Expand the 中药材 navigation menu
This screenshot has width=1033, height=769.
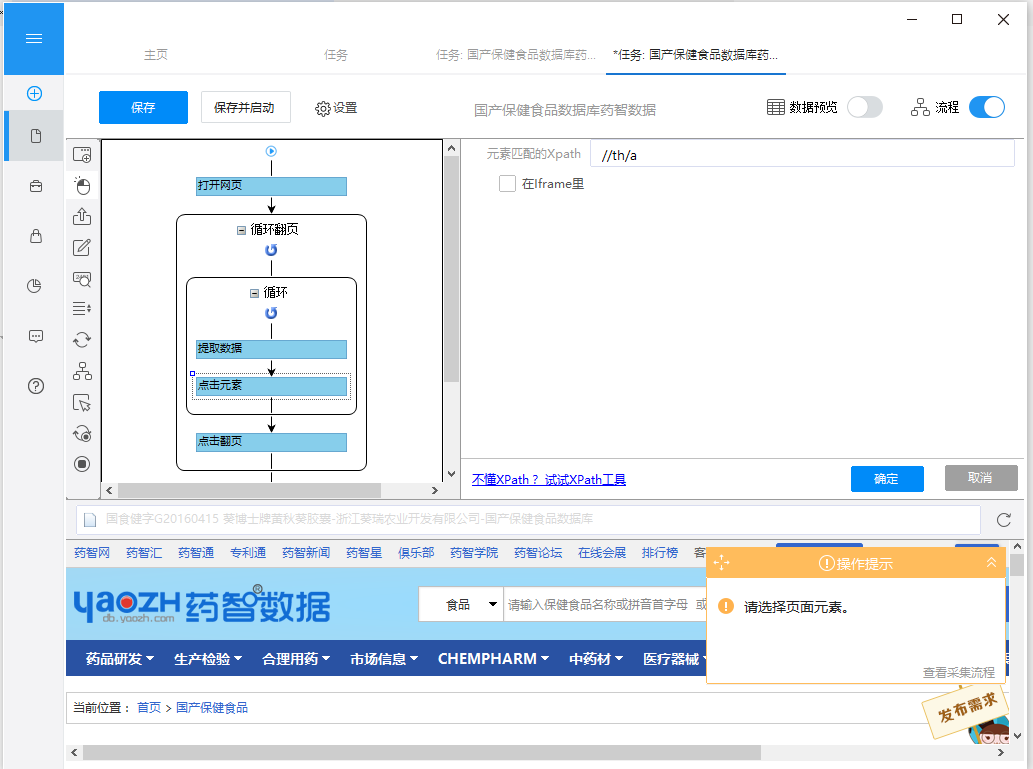pos(596,658)
